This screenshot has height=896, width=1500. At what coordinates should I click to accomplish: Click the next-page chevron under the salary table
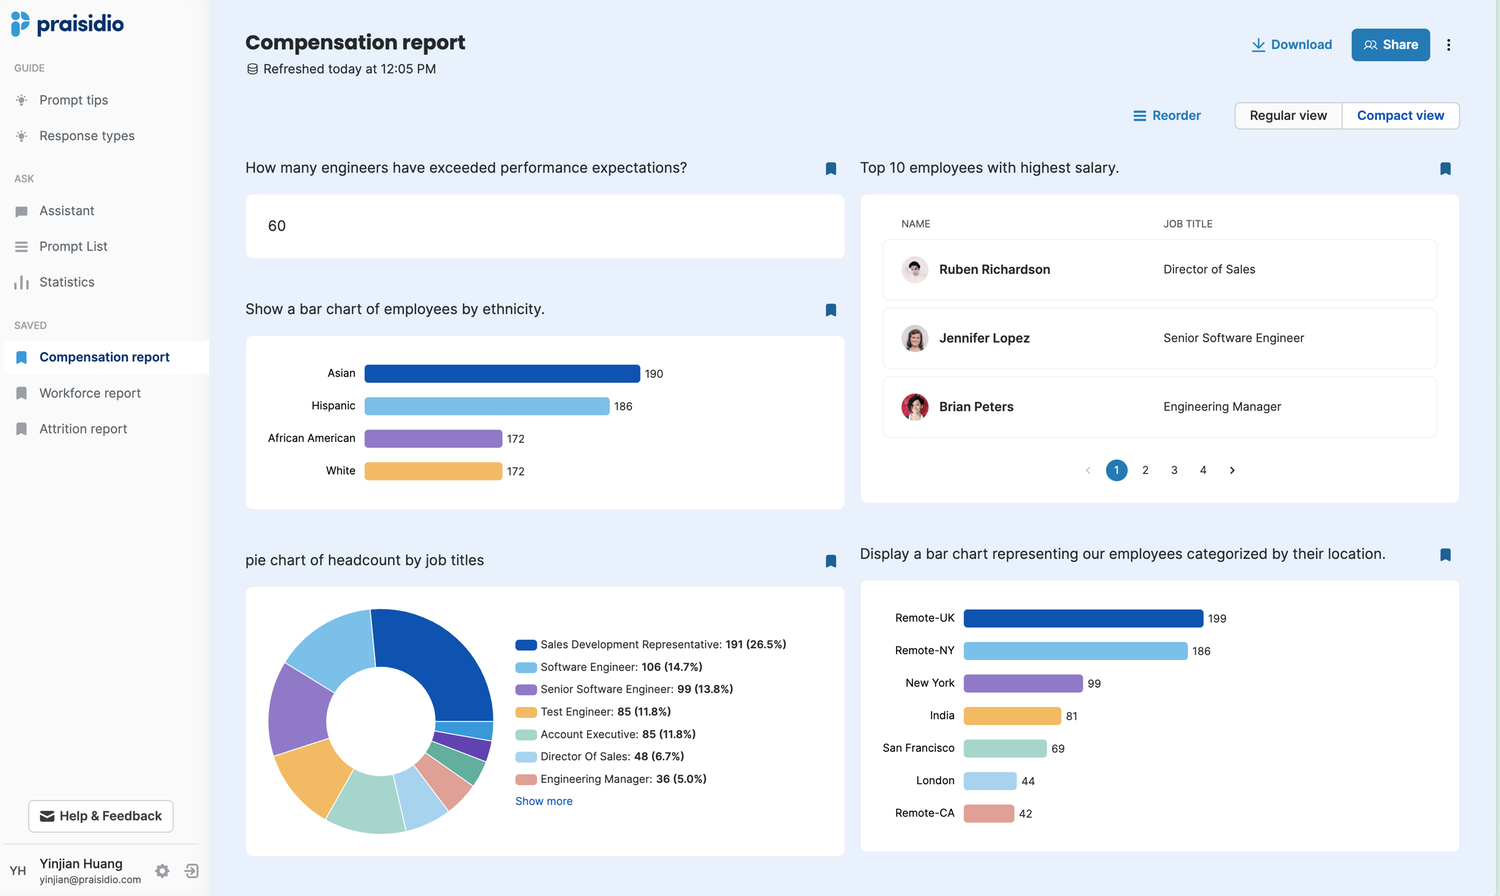[x=1231, y=470]
